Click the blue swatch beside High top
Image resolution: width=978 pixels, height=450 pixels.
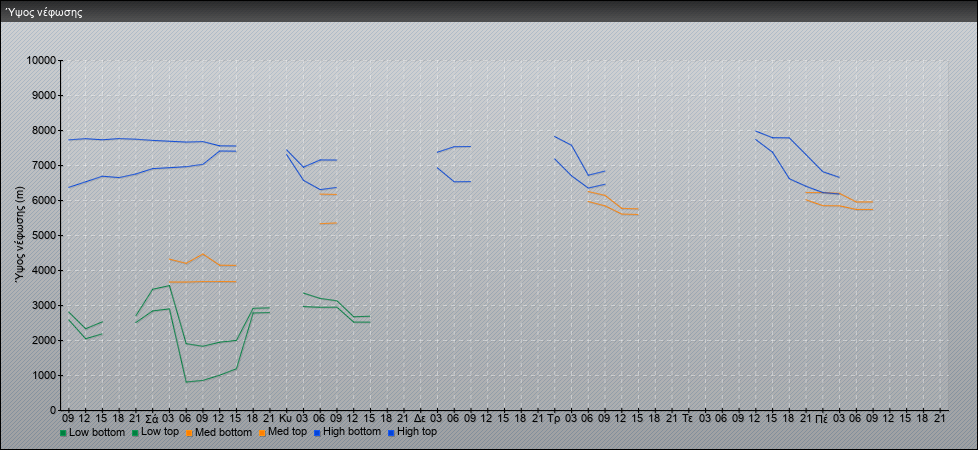[390, 433]
